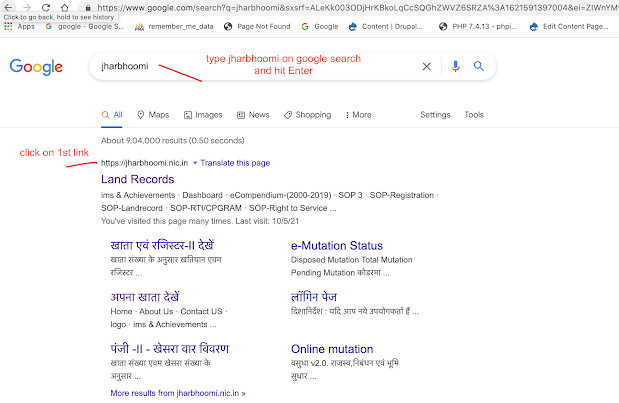Click the browser back arrow
This screenshot has height=403, width=619.
tap(8, 7)
